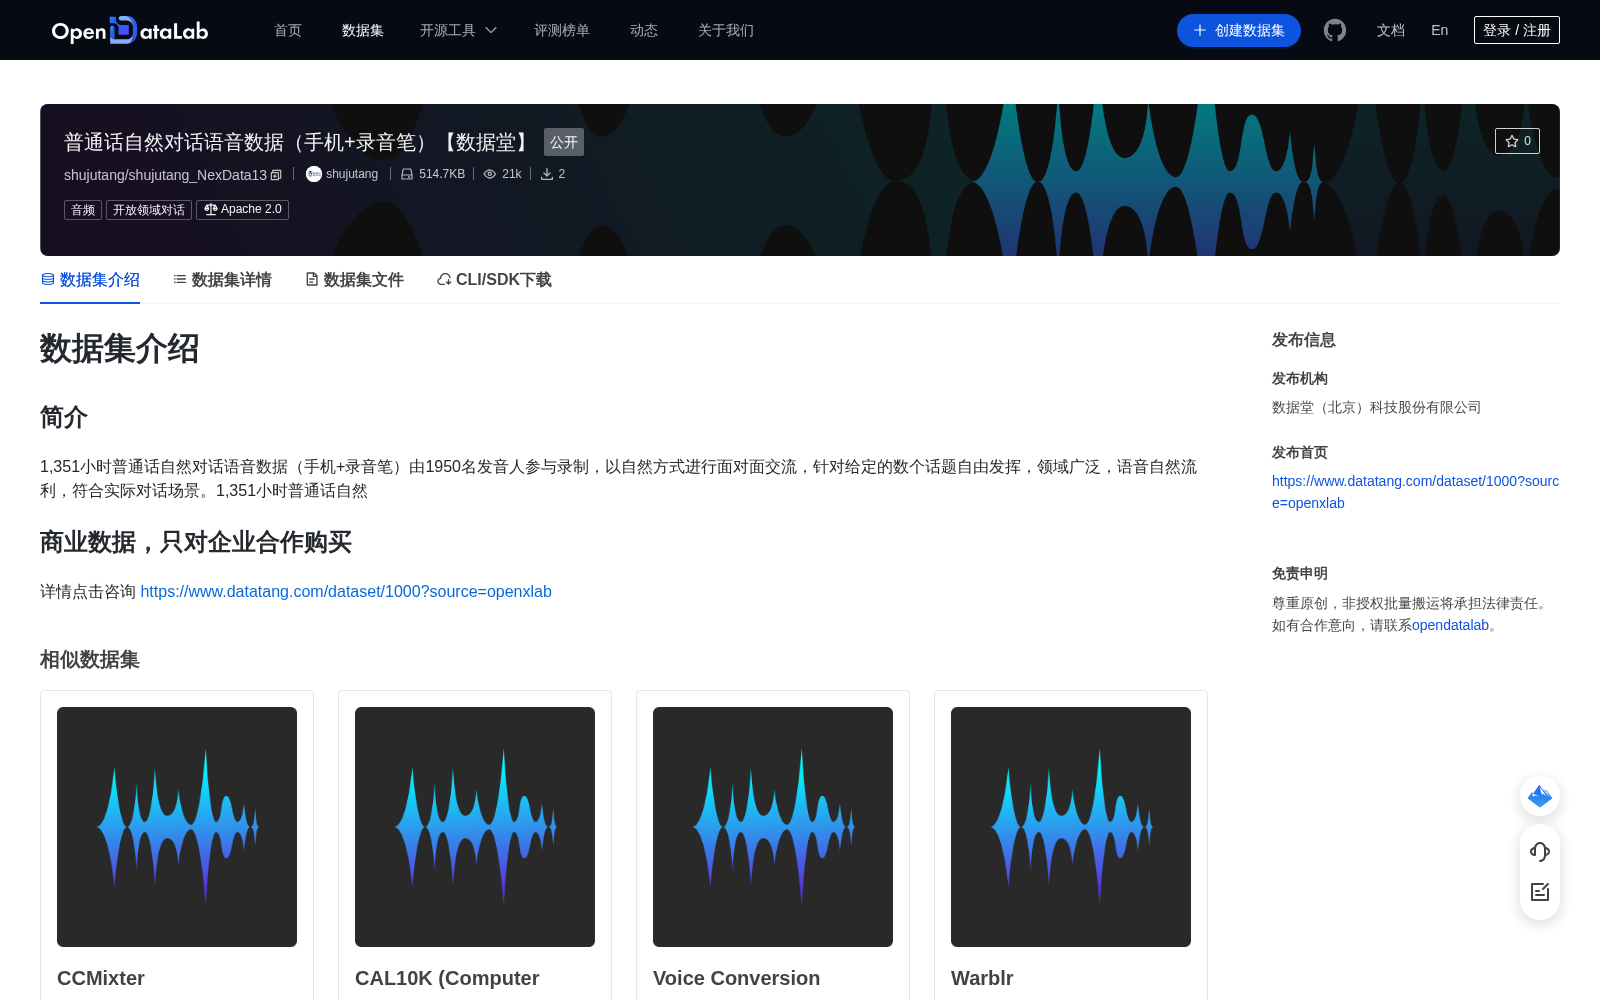Screen dimensions: 1600x1000
Task: Click the CAL10K (Computer card title
Action: click(447, 978)
